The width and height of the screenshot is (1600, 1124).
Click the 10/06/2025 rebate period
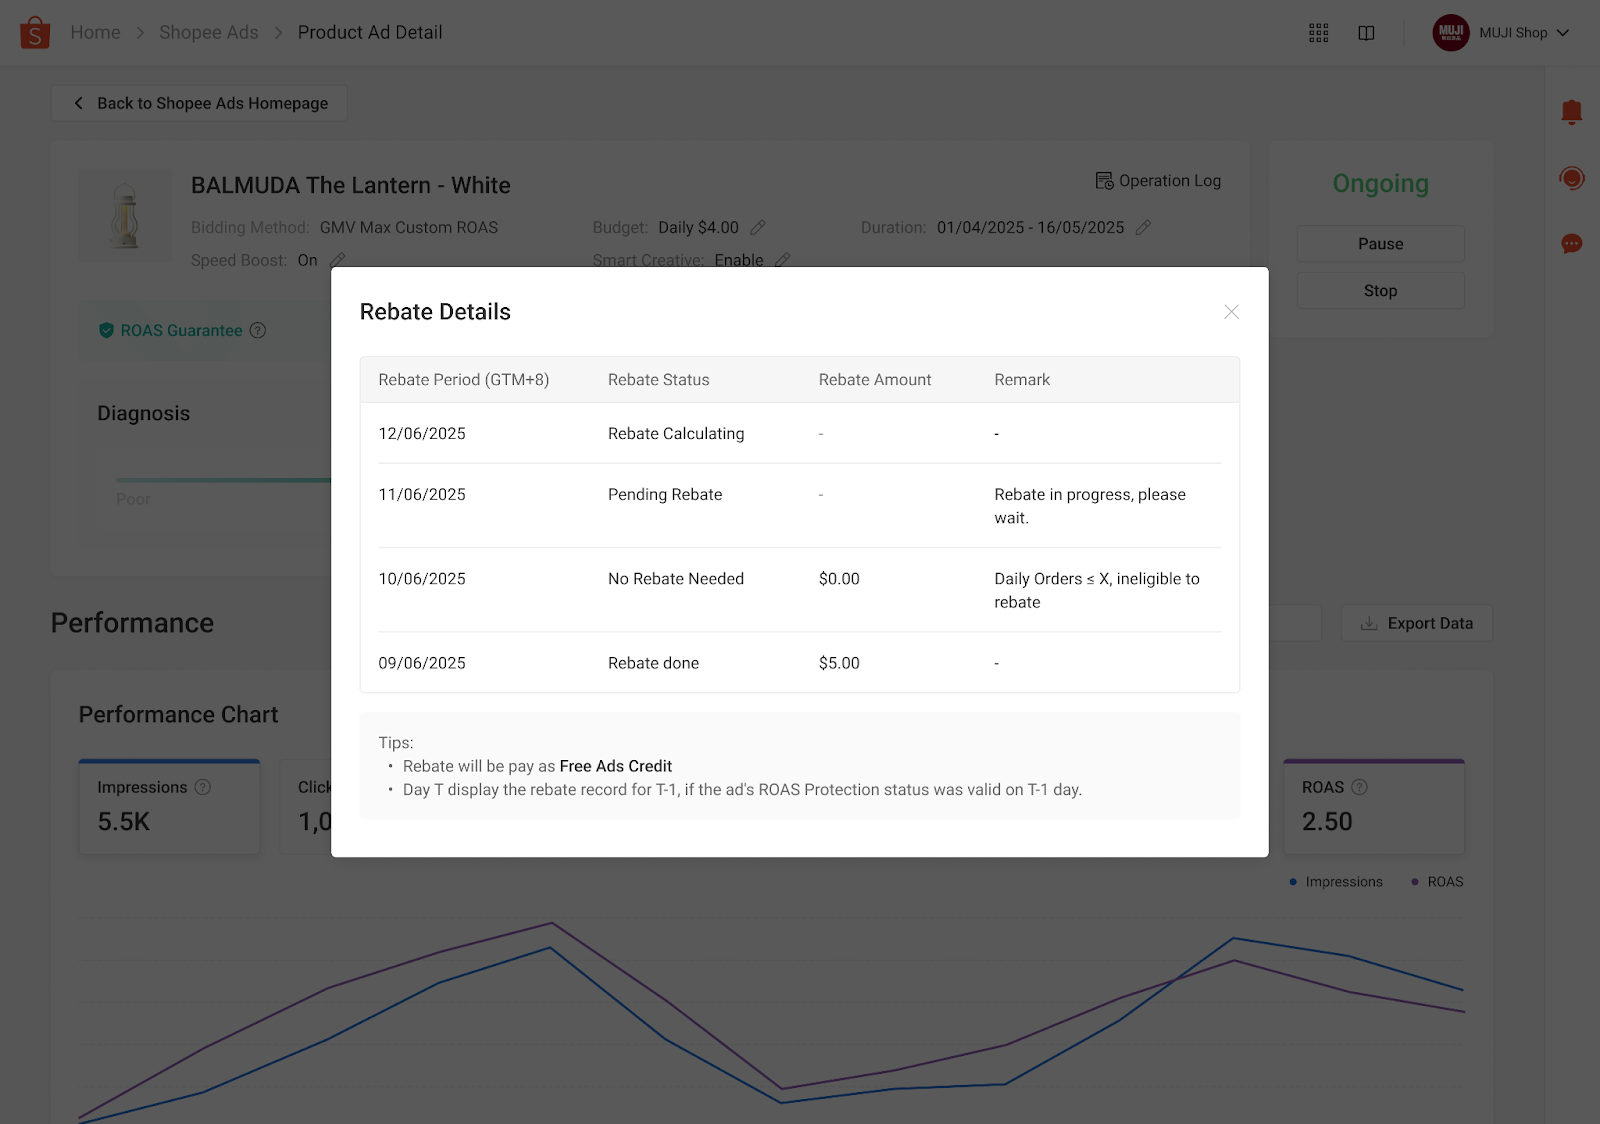[x=422, y=579]
